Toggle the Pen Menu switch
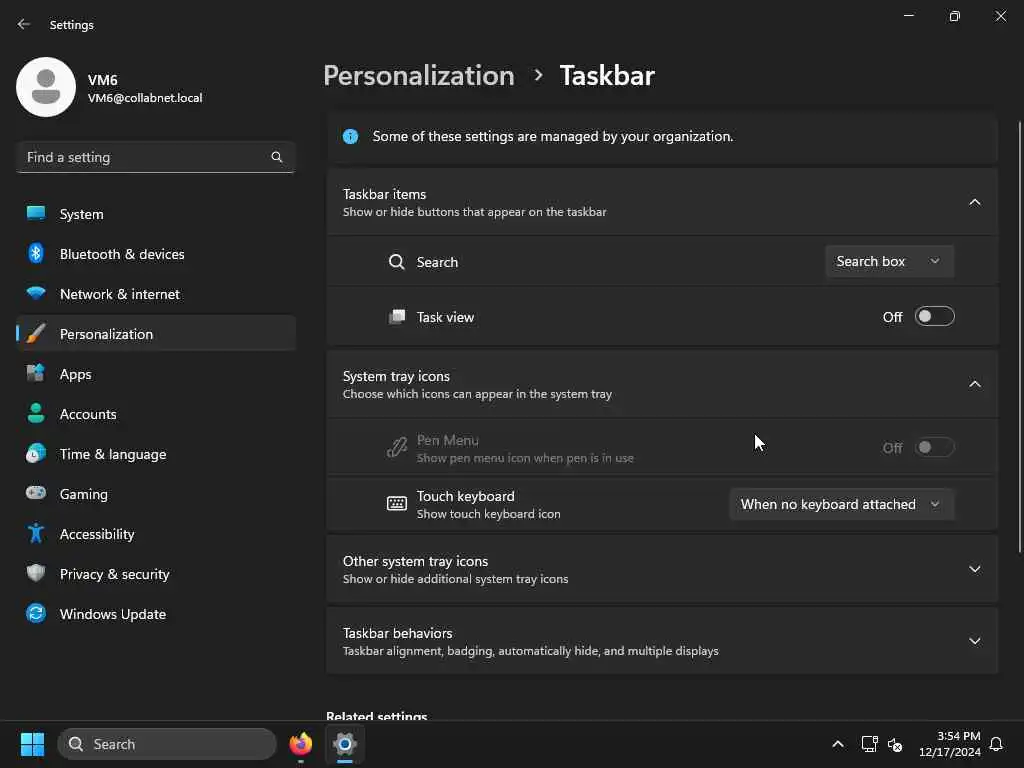The image size is (1024, 768). [934, 448]
